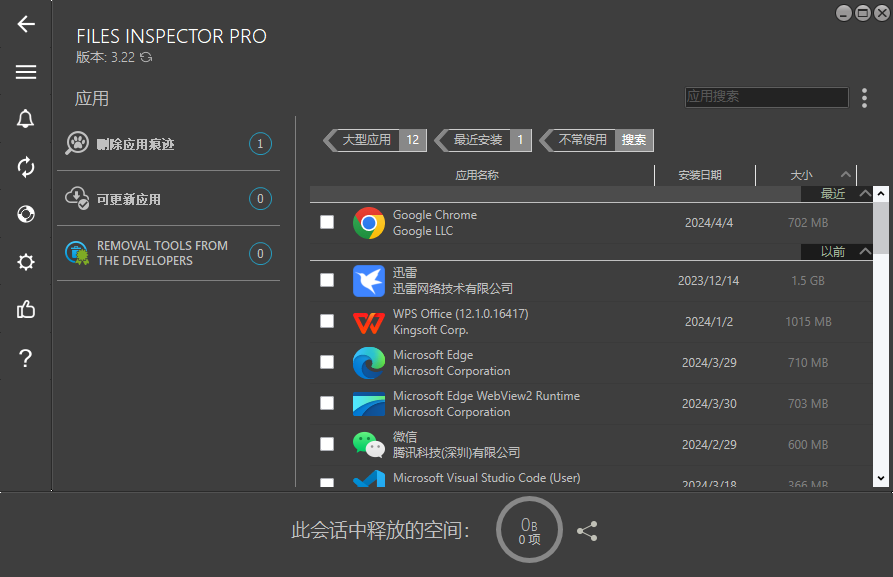Click the 迅雷 bird app icon
Screen dimensions: 893x577
pyautogui.click(x=368, y=281)
